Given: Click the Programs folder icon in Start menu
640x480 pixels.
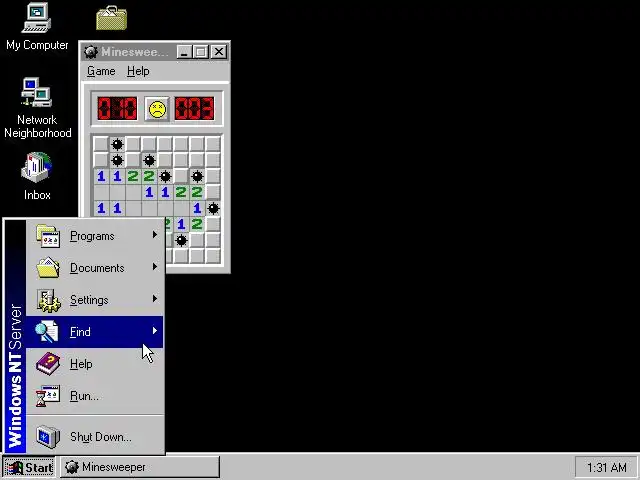Looking at the screenshot, I should tap(48, 236).
